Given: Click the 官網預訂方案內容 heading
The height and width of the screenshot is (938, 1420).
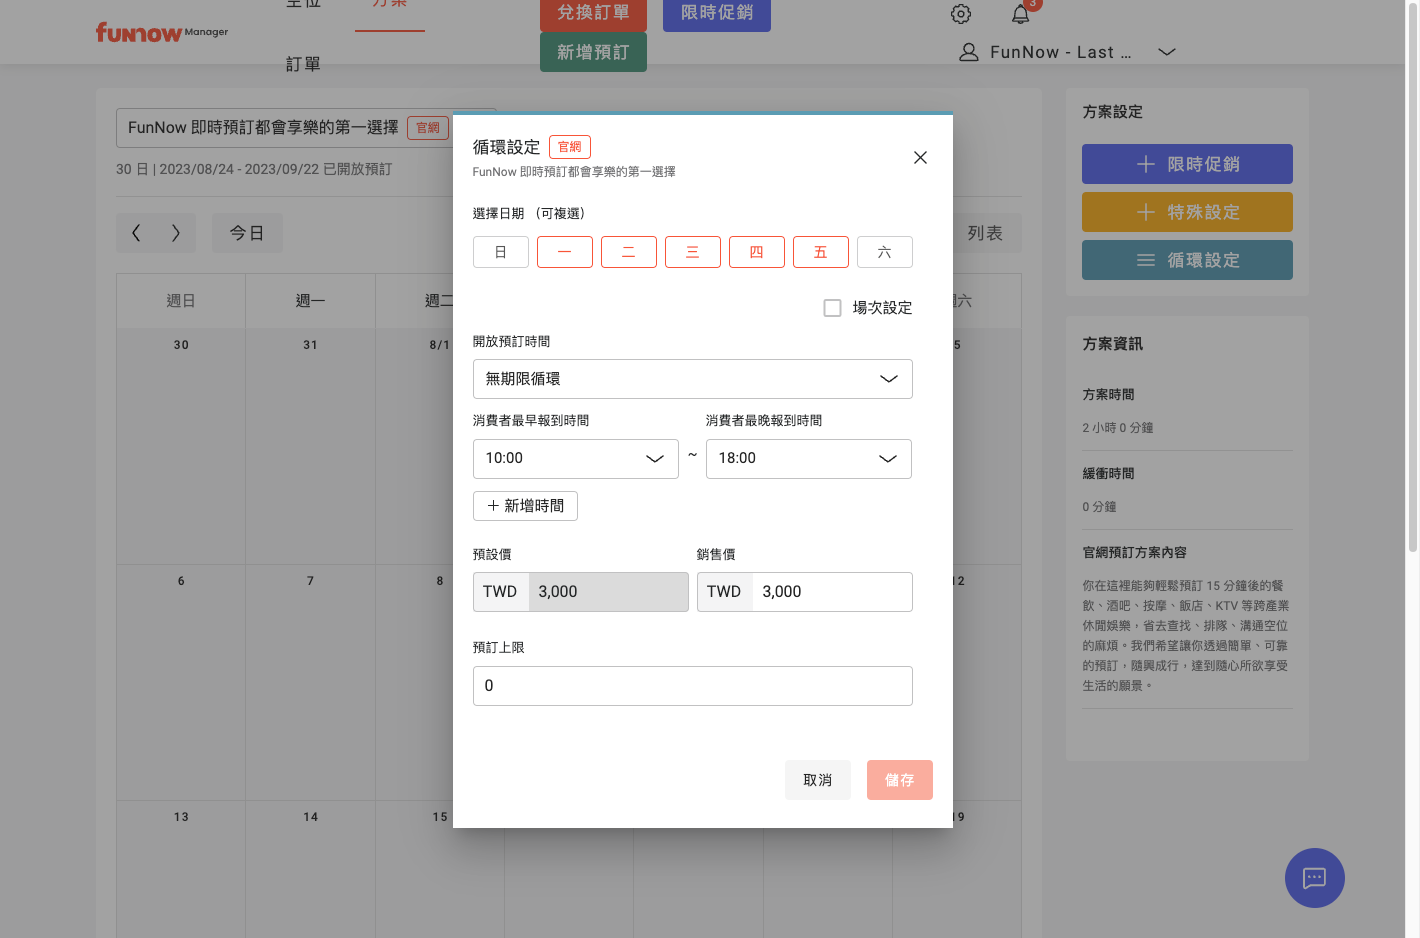Looking at the screenshot, I should pos(1135,553).
